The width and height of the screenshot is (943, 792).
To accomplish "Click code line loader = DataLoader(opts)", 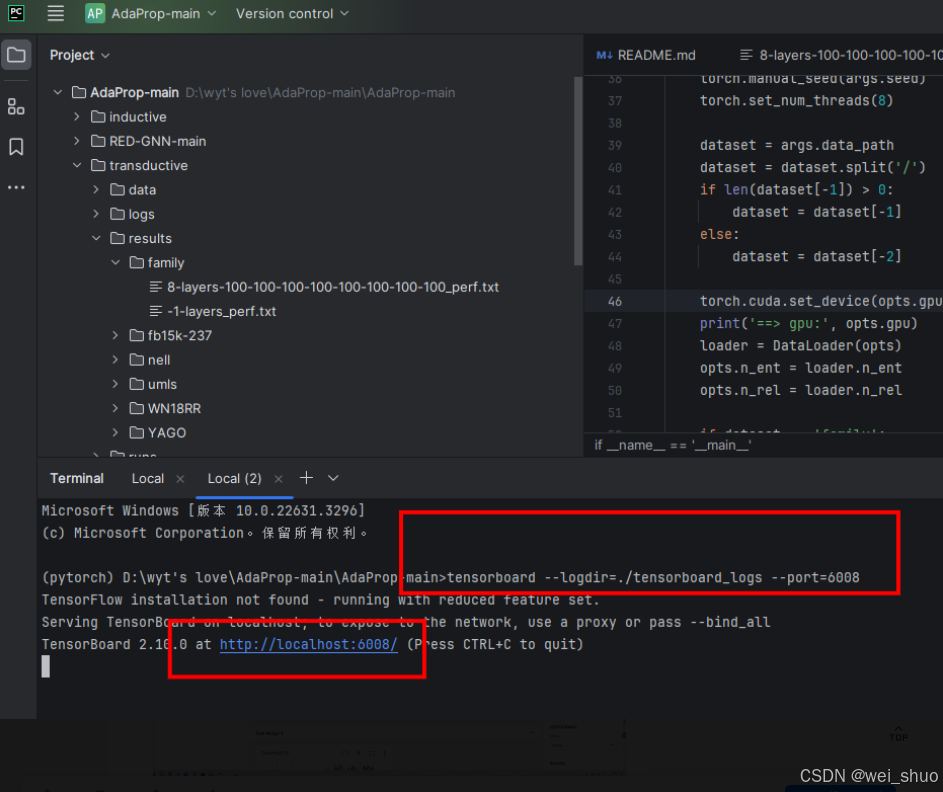I will tap(800, 346).
